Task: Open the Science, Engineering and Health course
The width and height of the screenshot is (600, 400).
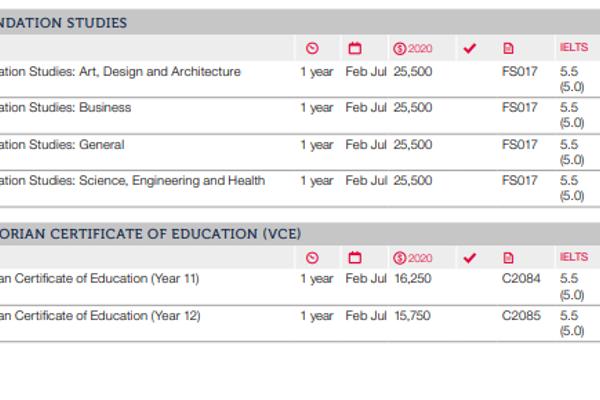Action: [x=132, y=181]
